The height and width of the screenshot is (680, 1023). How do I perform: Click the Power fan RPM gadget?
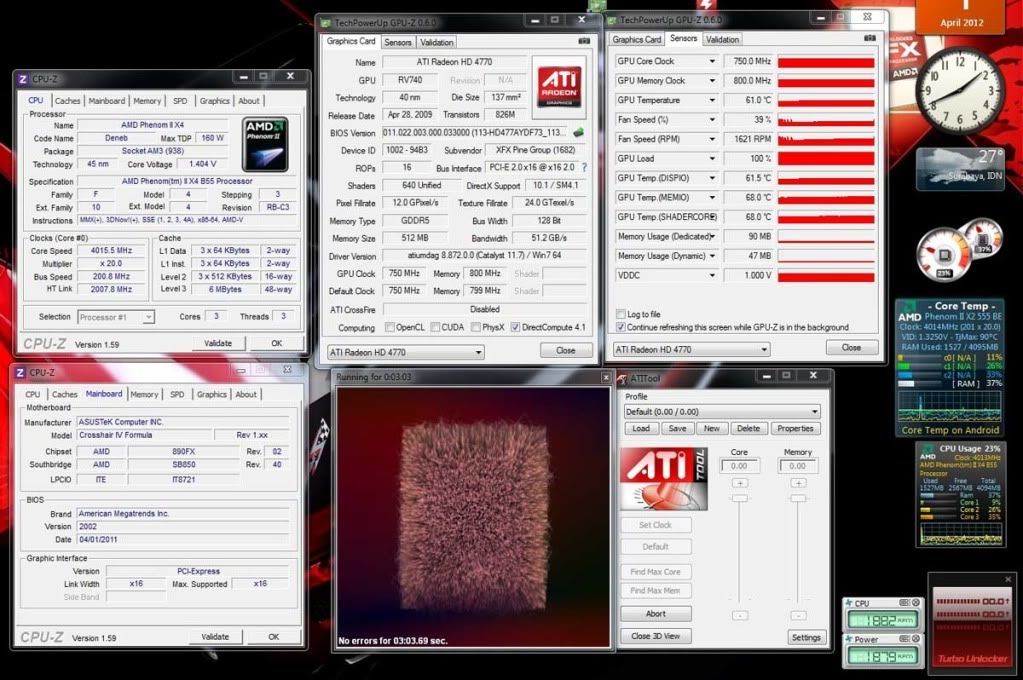coord(882,651)
